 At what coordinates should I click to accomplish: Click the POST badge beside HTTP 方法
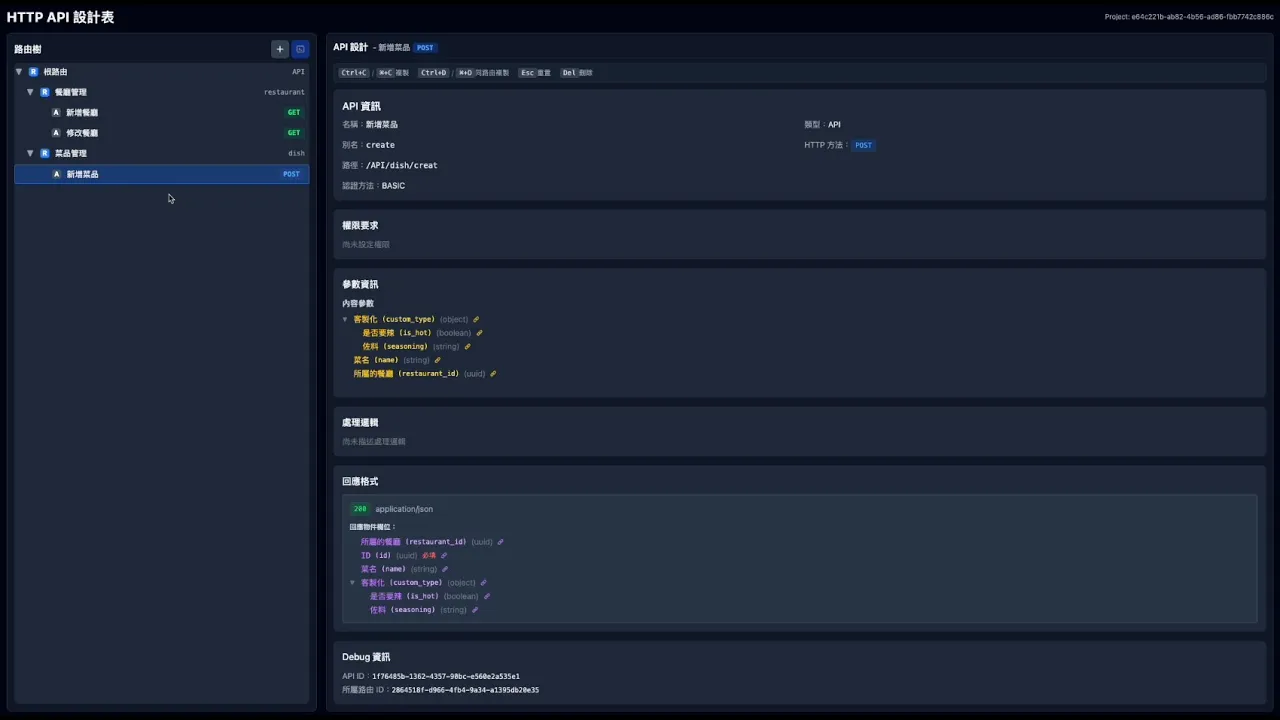pos(863,145)
